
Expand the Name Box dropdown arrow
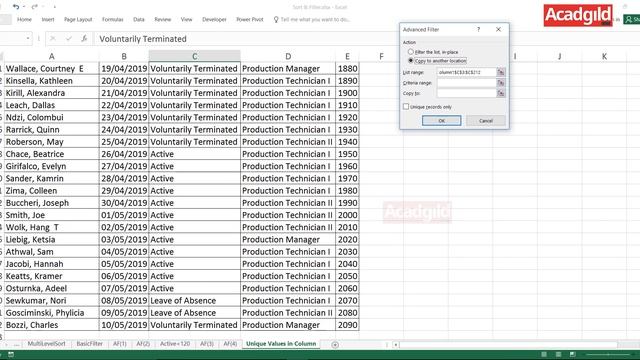pos(28,38)
